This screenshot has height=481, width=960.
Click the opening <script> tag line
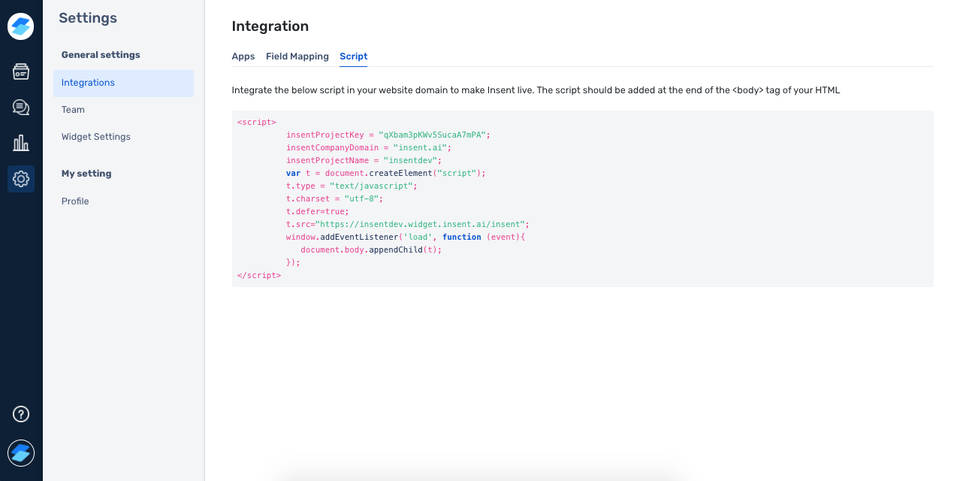pyautogui.click(x=257, y=122)
